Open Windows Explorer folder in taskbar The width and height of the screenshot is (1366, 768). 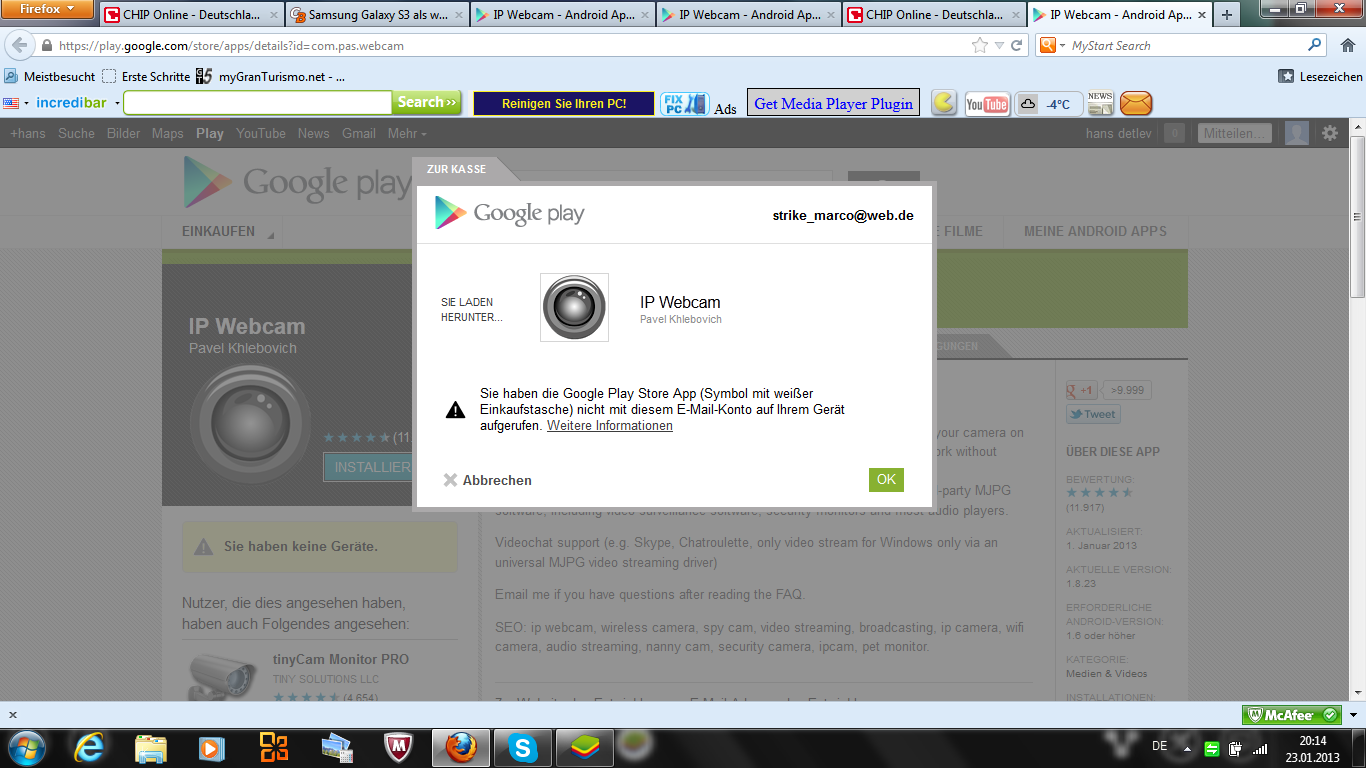click(x=151, y=747)
